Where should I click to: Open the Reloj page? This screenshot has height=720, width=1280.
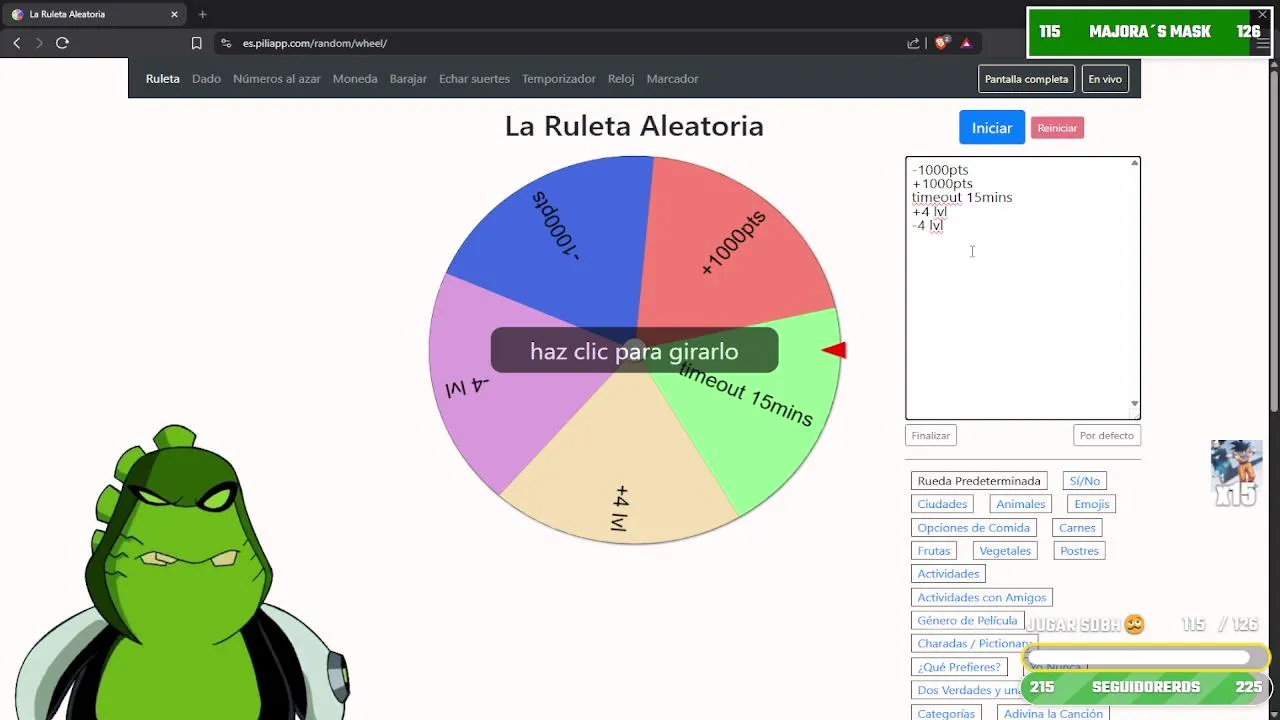(621, 78)
